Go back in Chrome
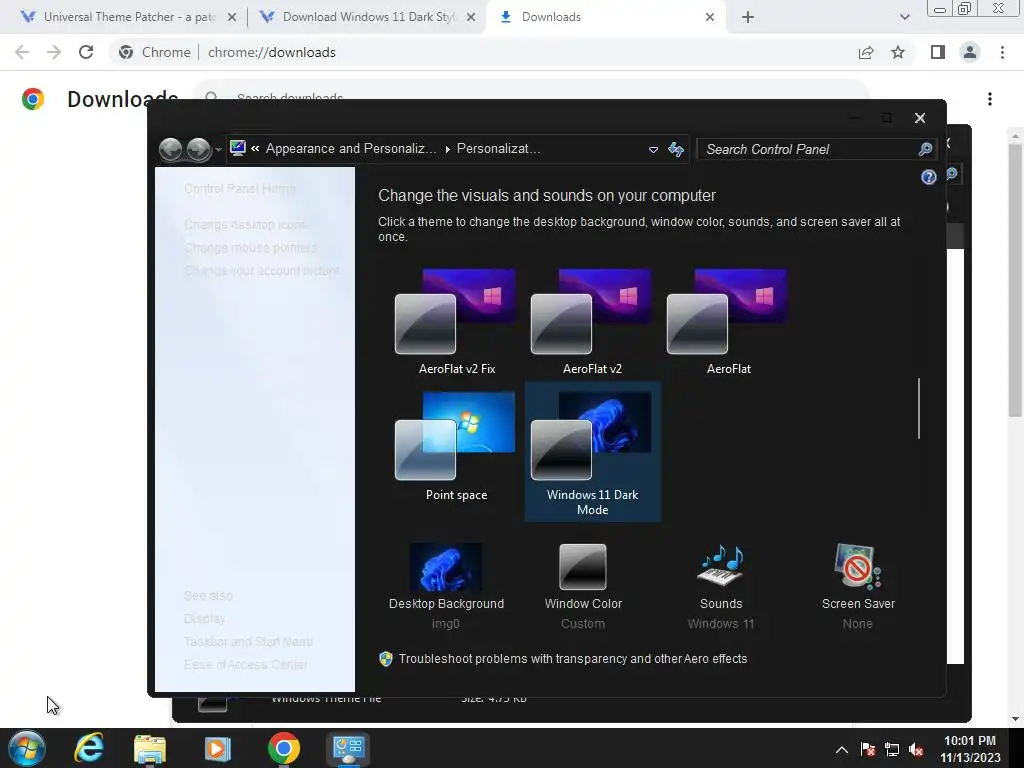 coord(22,52)
